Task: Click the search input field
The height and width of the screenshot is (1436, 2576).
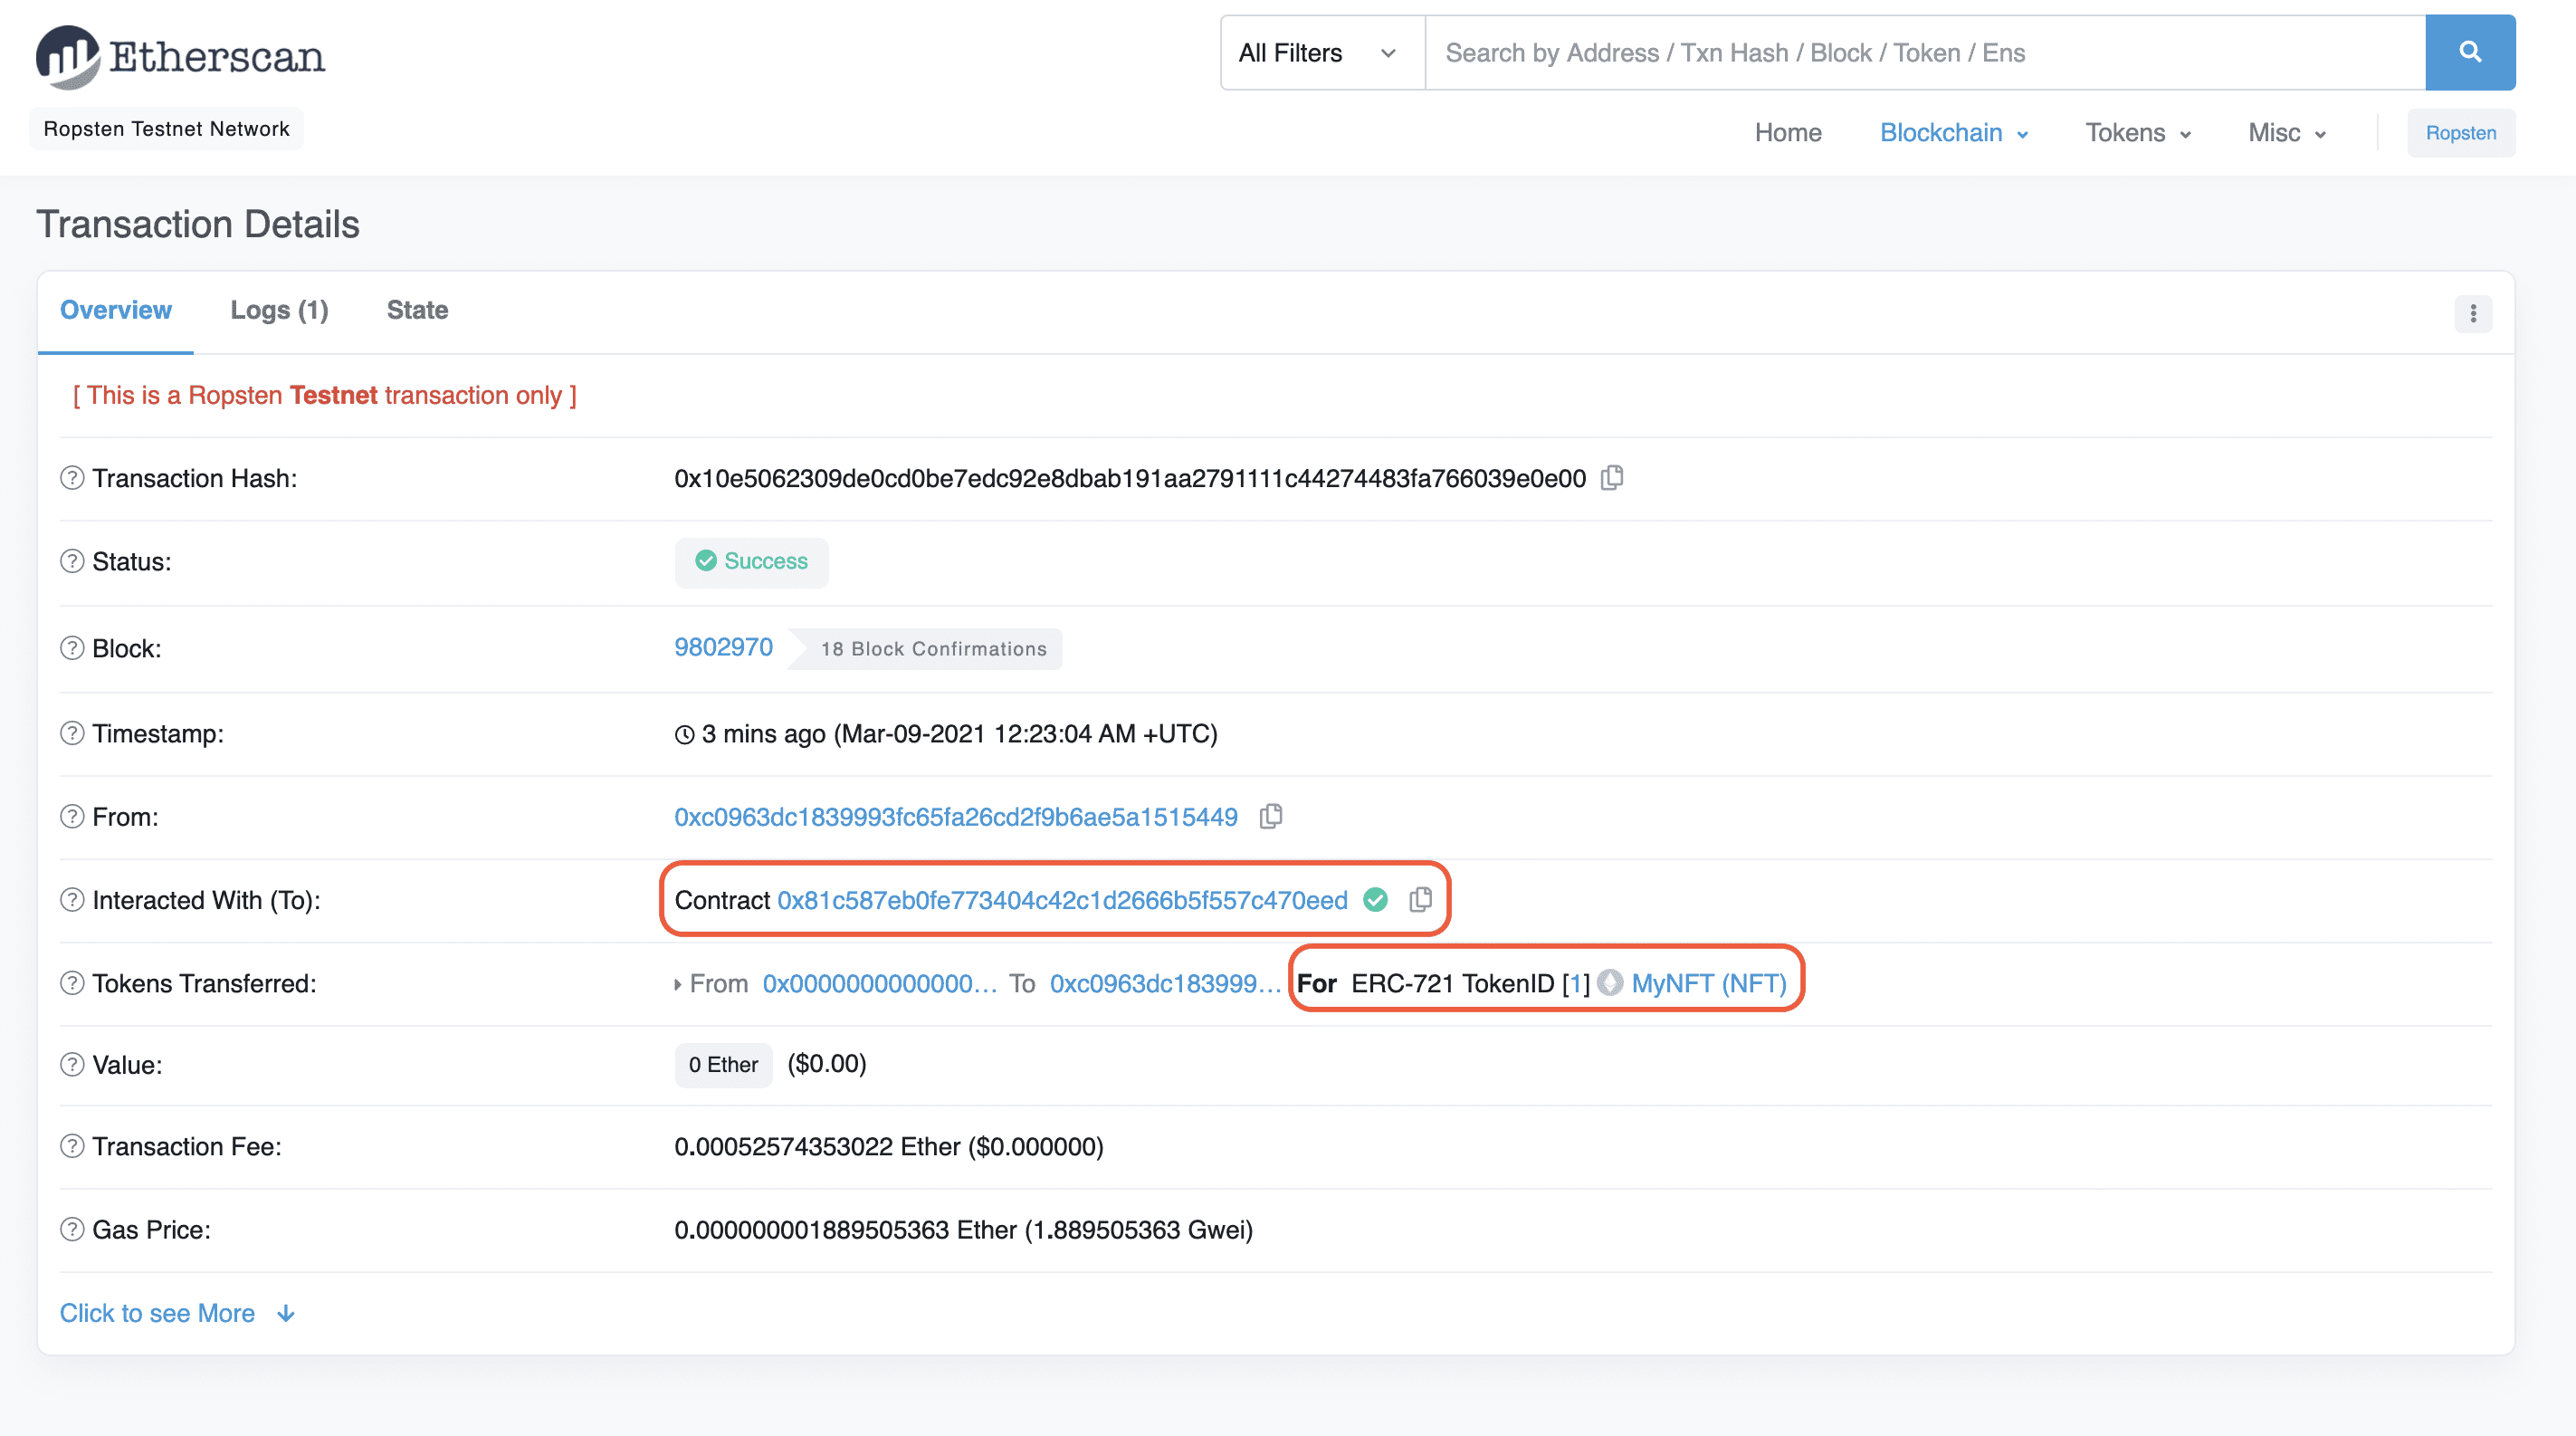Action: tap(1900, 52)
